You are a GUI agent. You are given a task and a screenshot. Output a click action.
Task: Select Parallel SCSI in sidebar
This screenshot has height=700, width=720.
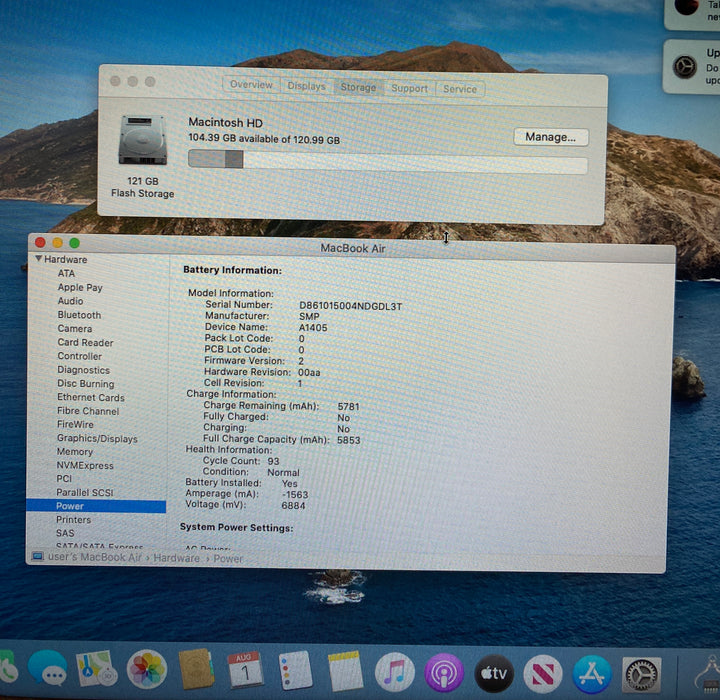tap(84, 492)
